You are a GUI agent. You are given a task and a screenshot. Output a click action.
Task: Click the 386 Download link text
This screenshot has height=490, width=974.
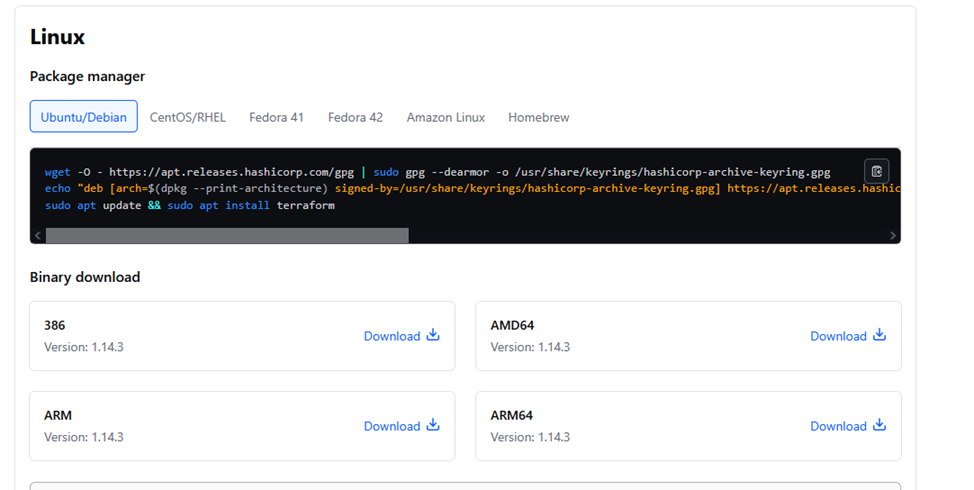[x=392, y=336]
